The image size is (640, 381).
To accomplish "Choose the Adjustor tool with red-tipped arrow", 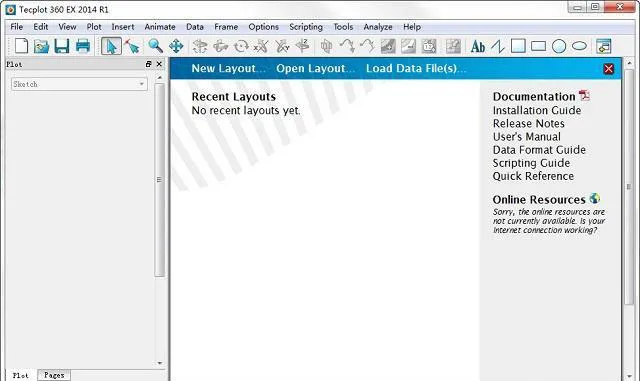I will click(132, 46).
